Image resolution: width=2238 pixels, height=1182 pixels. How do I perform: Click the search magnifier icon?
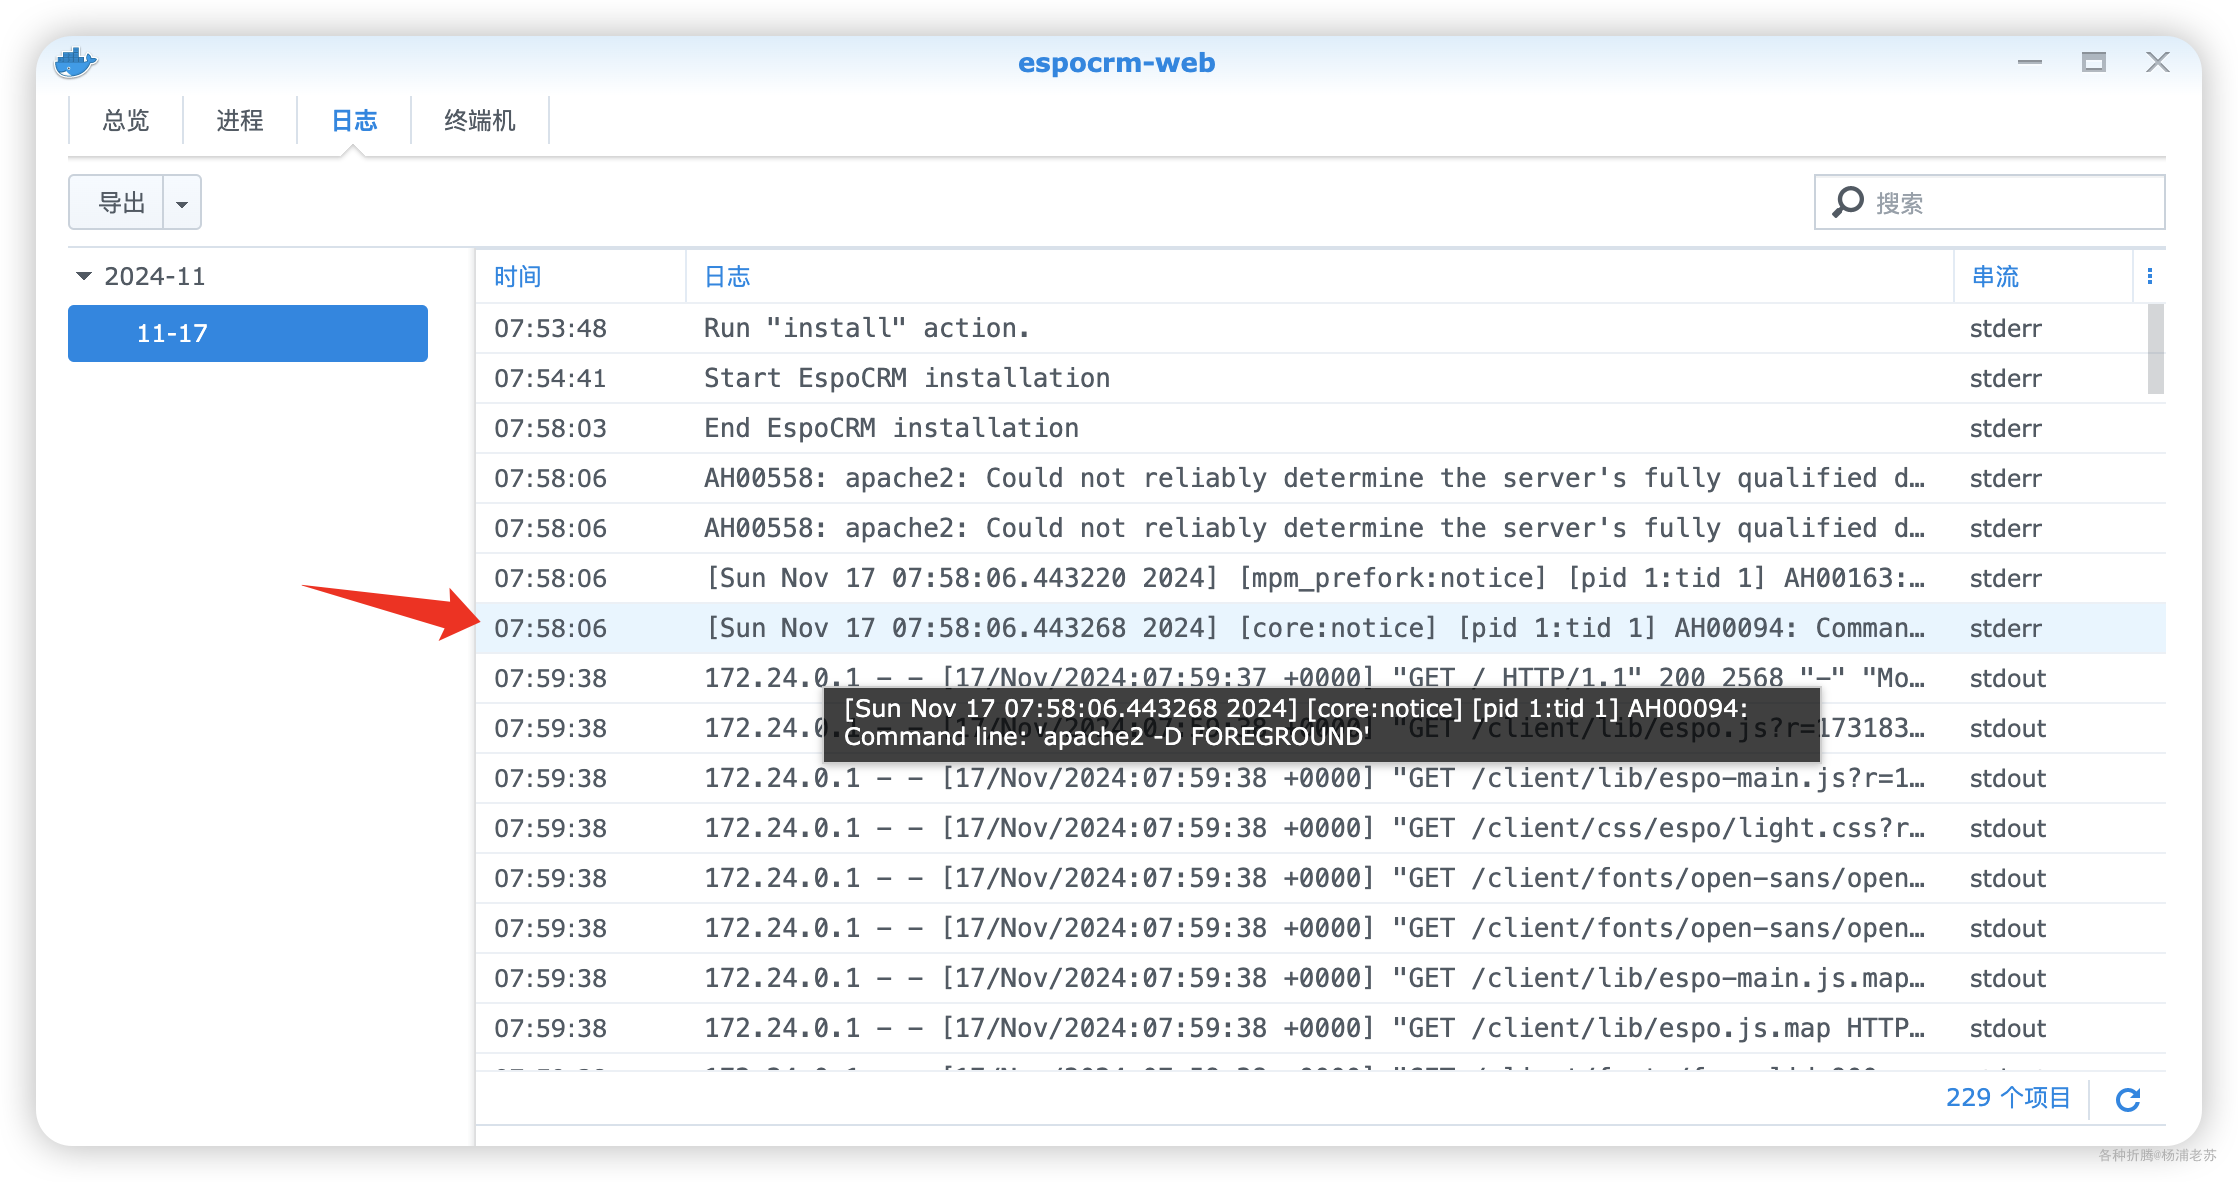[x=1847, y=202]
